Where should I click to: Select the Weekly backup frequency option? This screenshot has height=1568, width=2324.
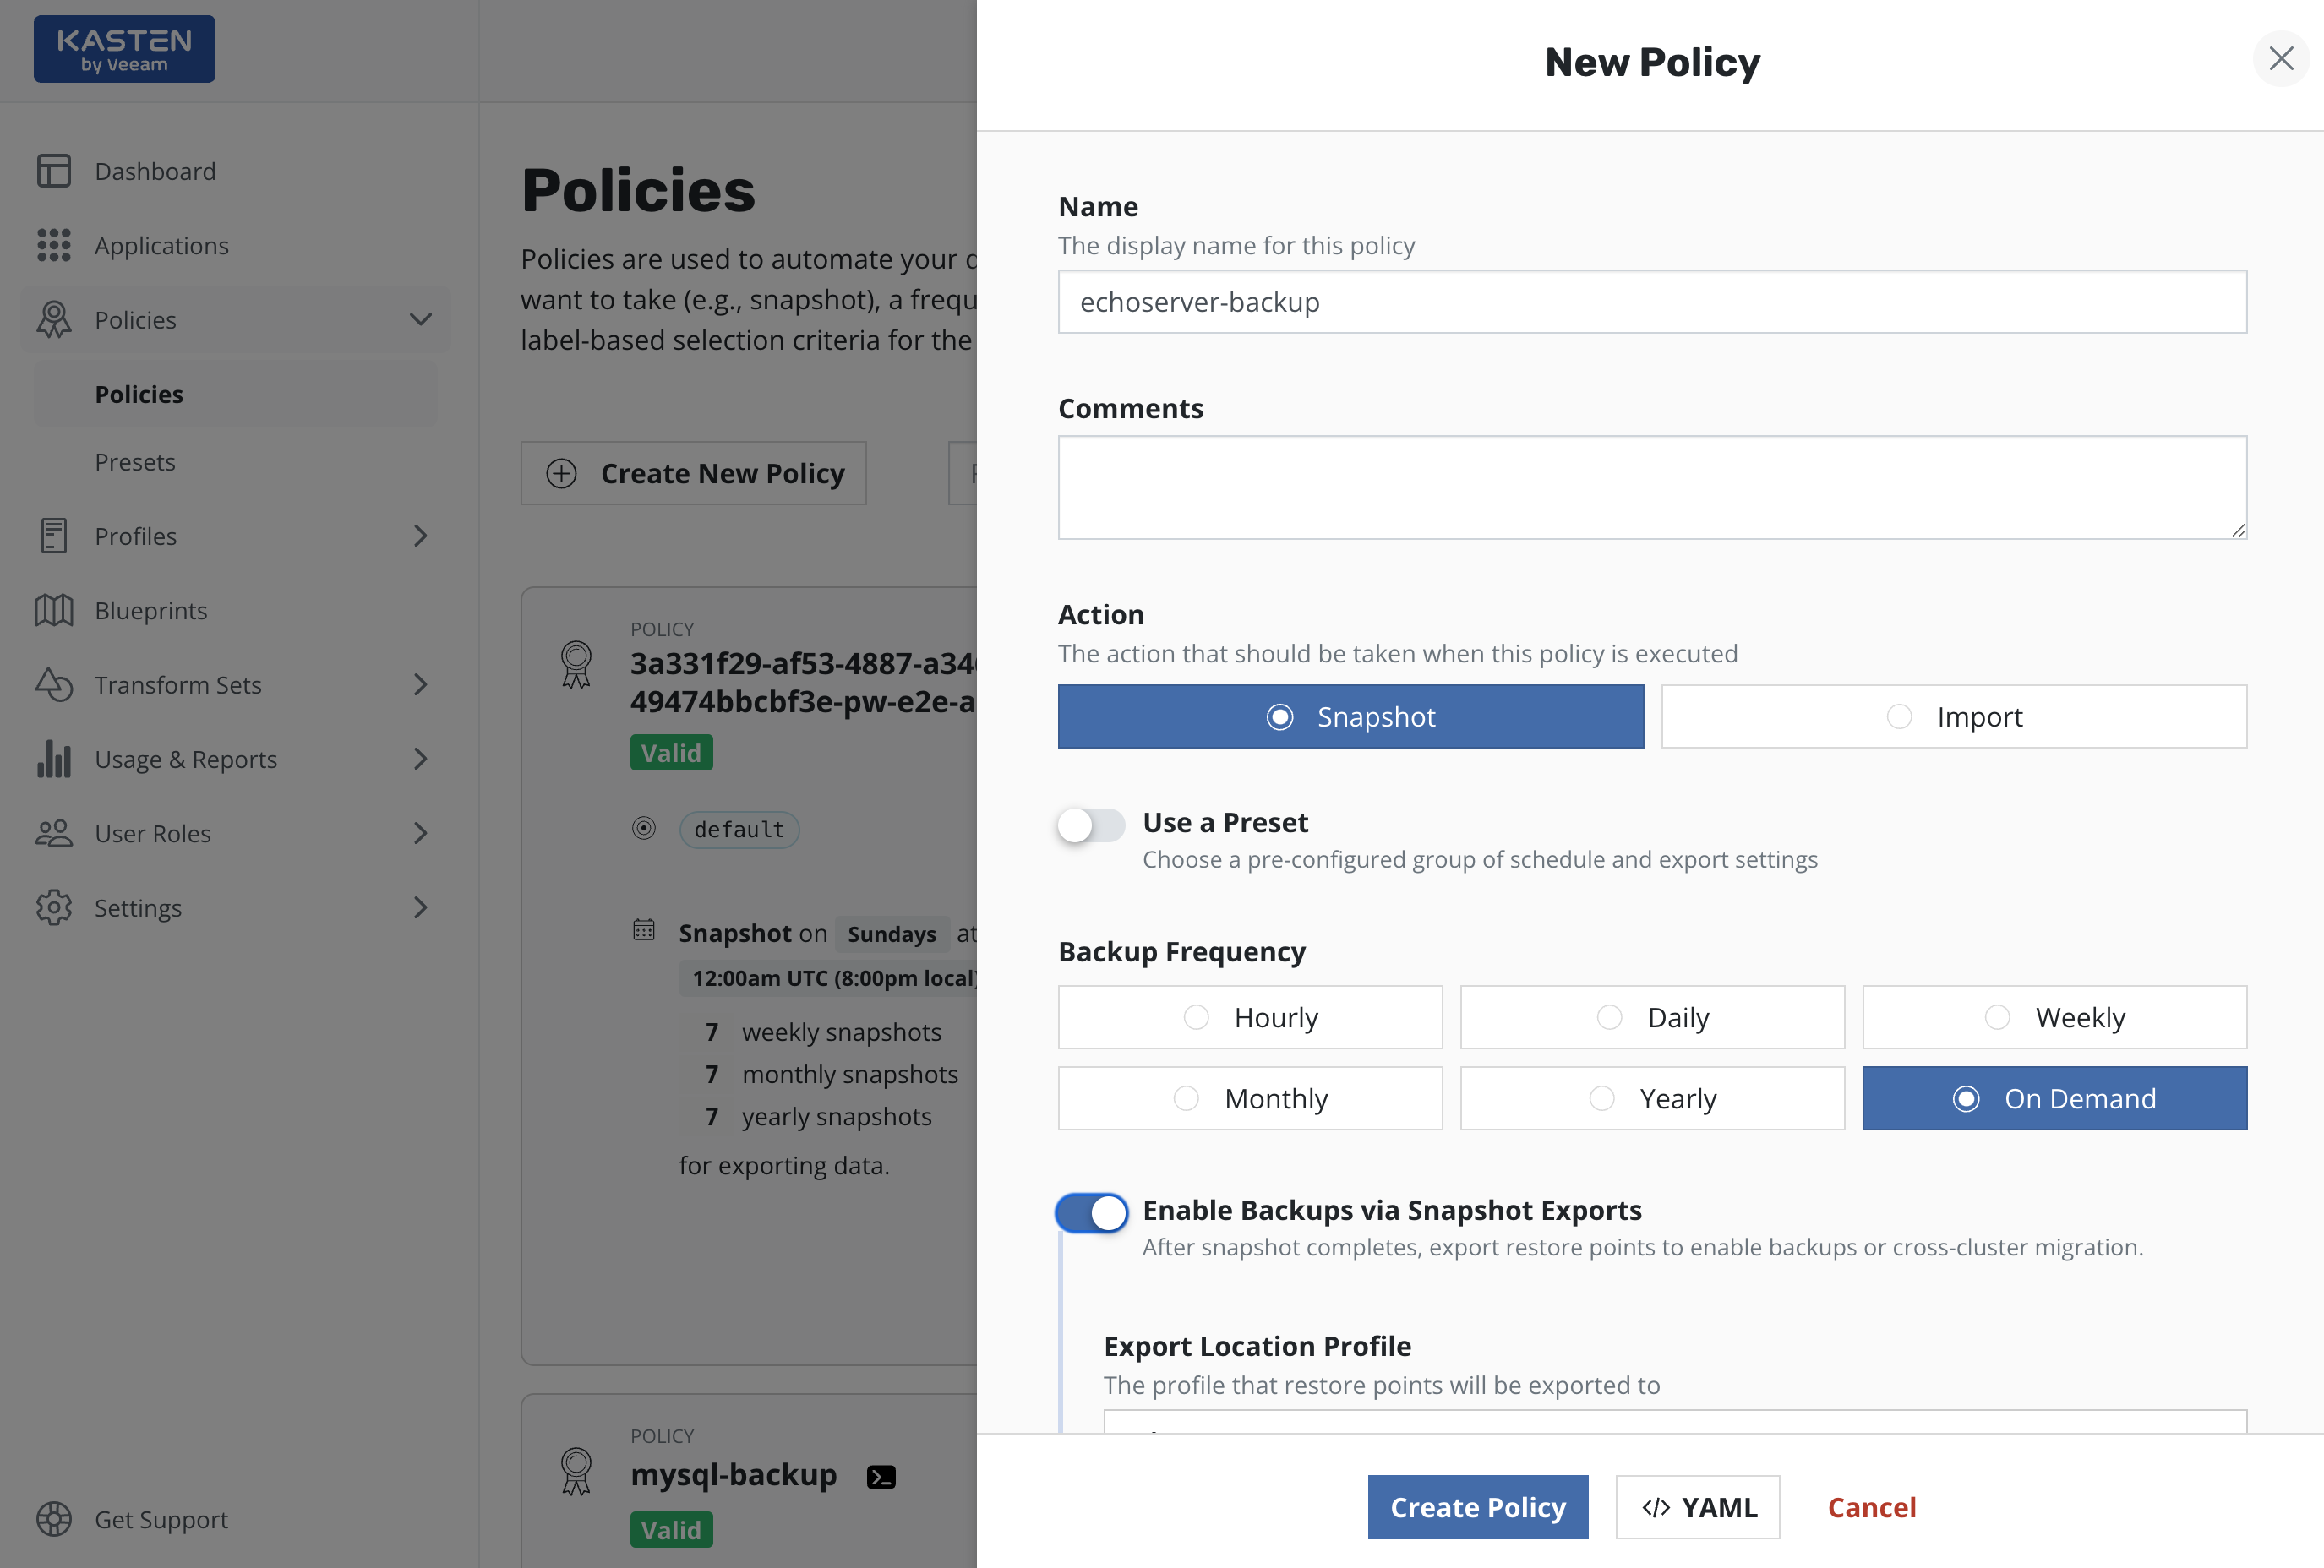[2054, 1017]
